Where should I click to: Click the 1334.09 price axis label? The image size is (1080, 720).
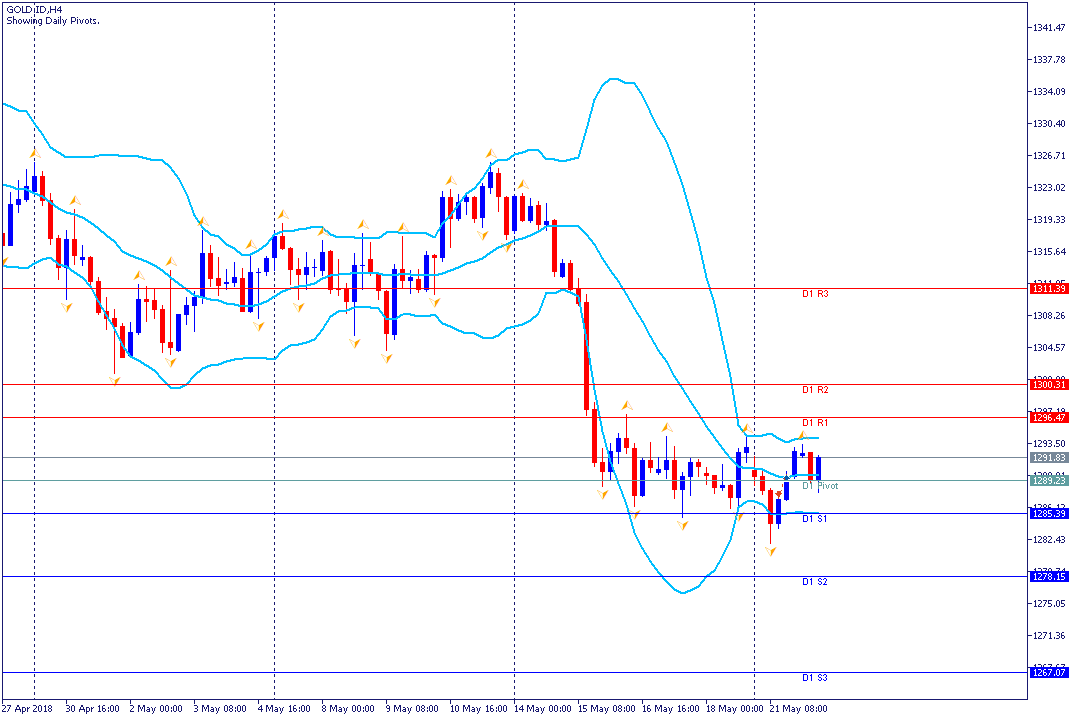click(x=1049, y=92)
